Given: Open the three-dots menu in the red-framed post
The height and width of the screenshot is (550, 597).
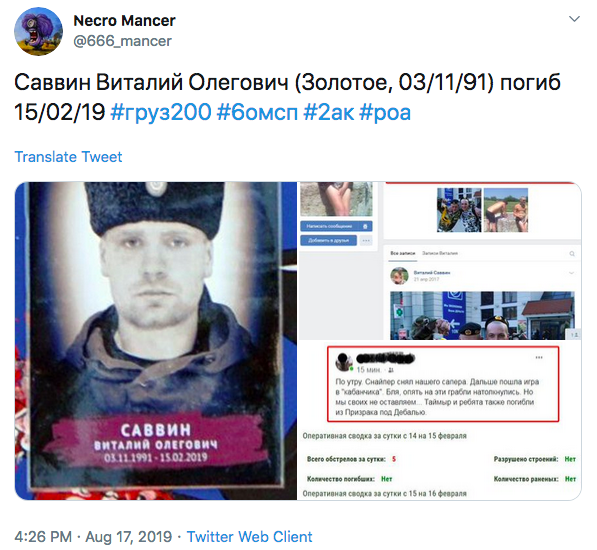Looking at the screenshot, I should 539,357.
